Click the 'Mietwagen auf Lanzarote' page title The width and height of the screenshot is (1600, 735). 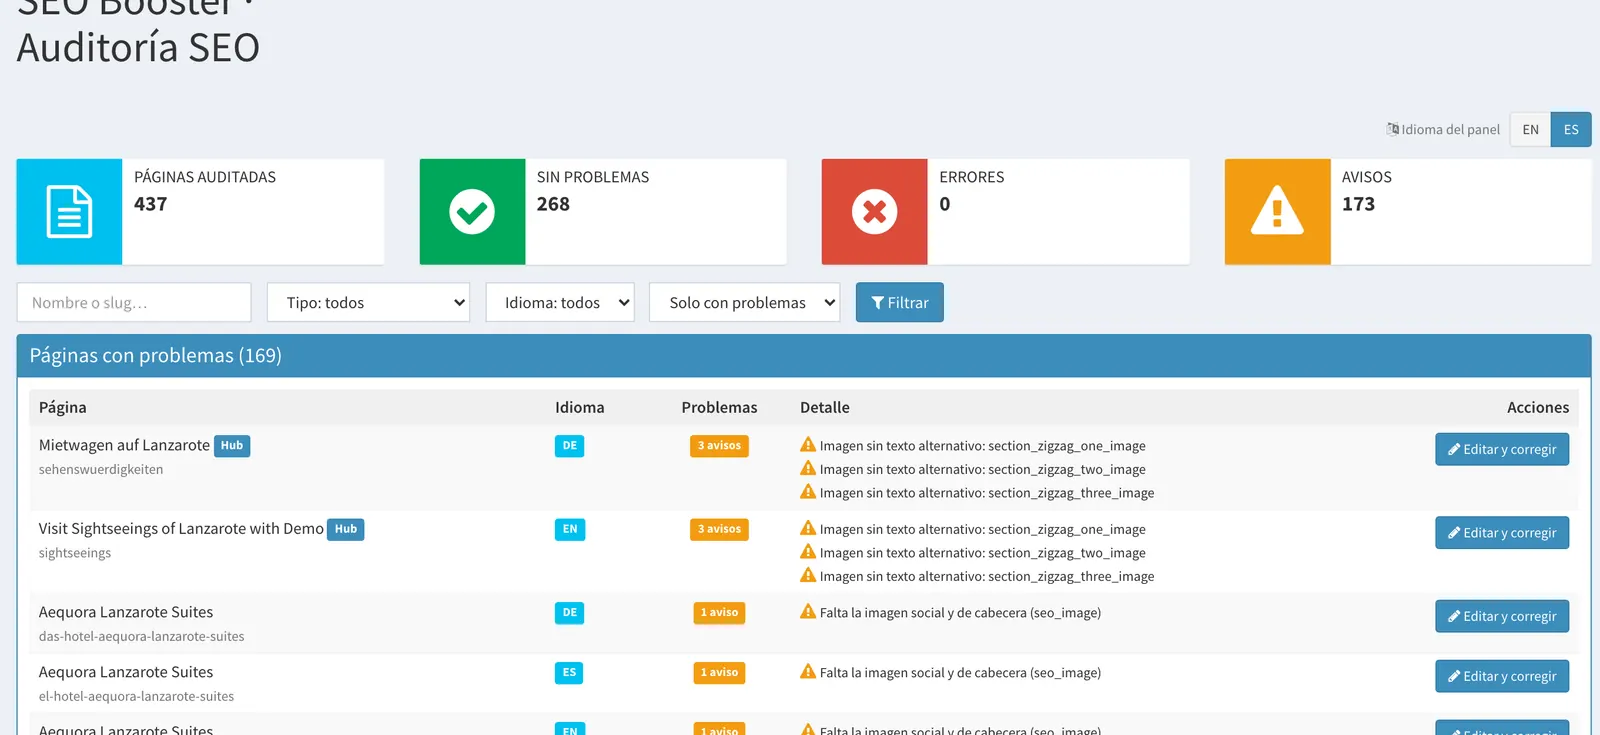click(x=124, y=445)
